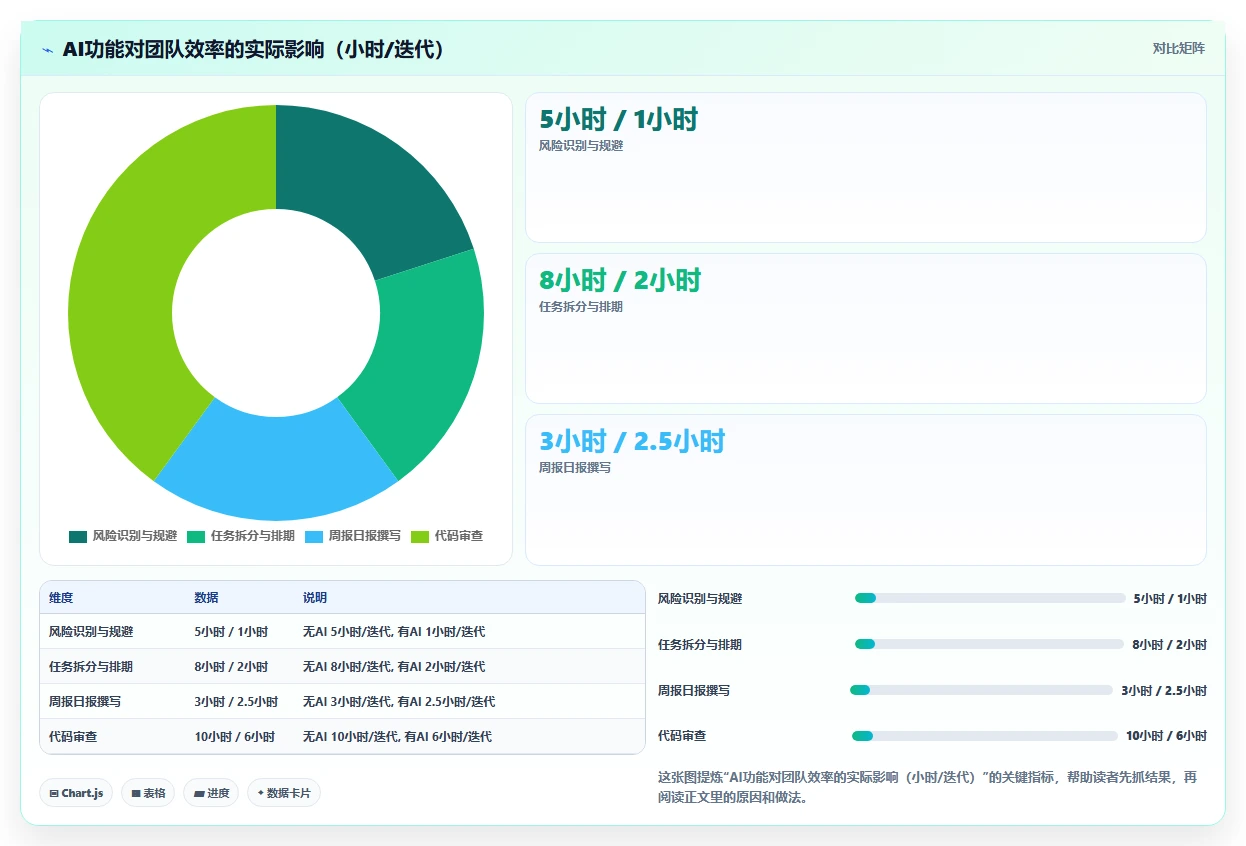Click the 维度 column header

(x=61, y=598)
